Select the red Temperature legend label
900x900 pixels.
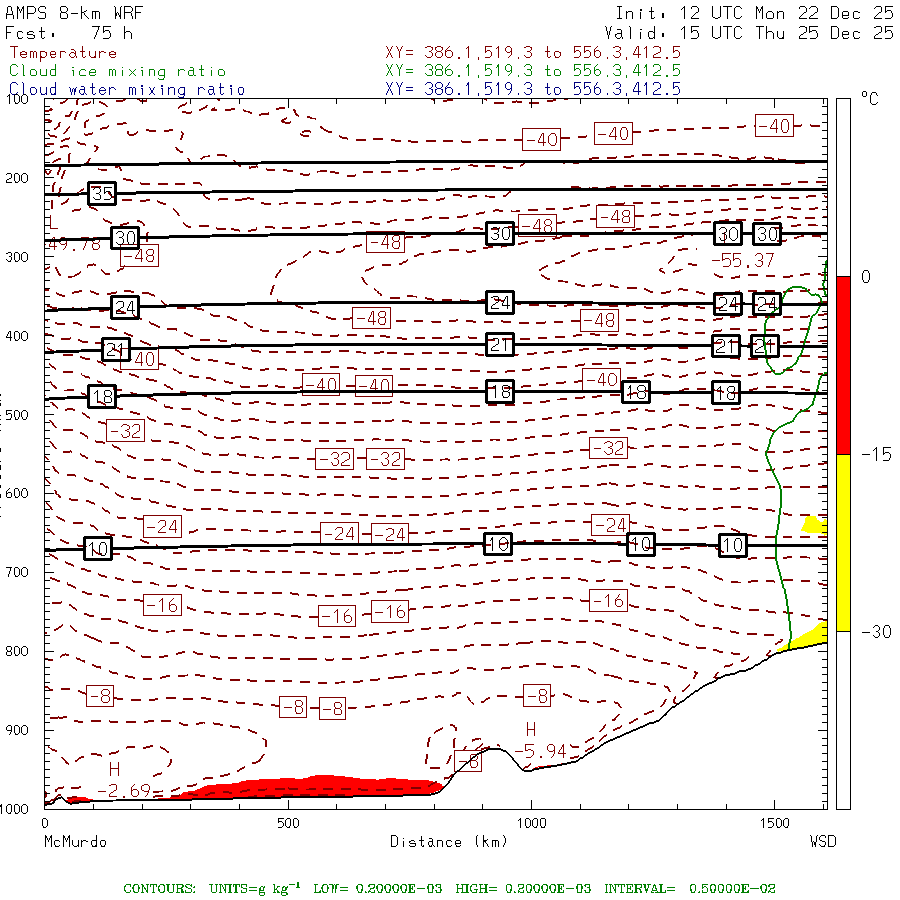pos(63,53)
